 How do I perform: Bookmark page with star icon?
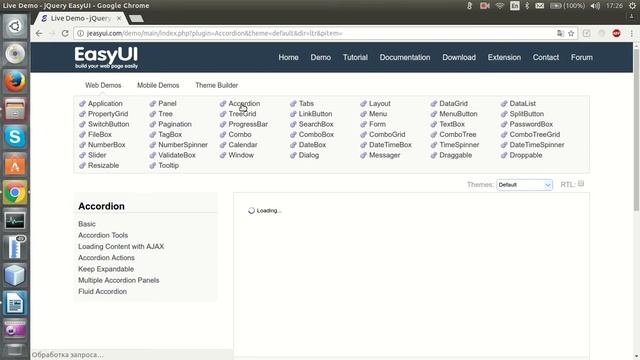coord(571,33)
